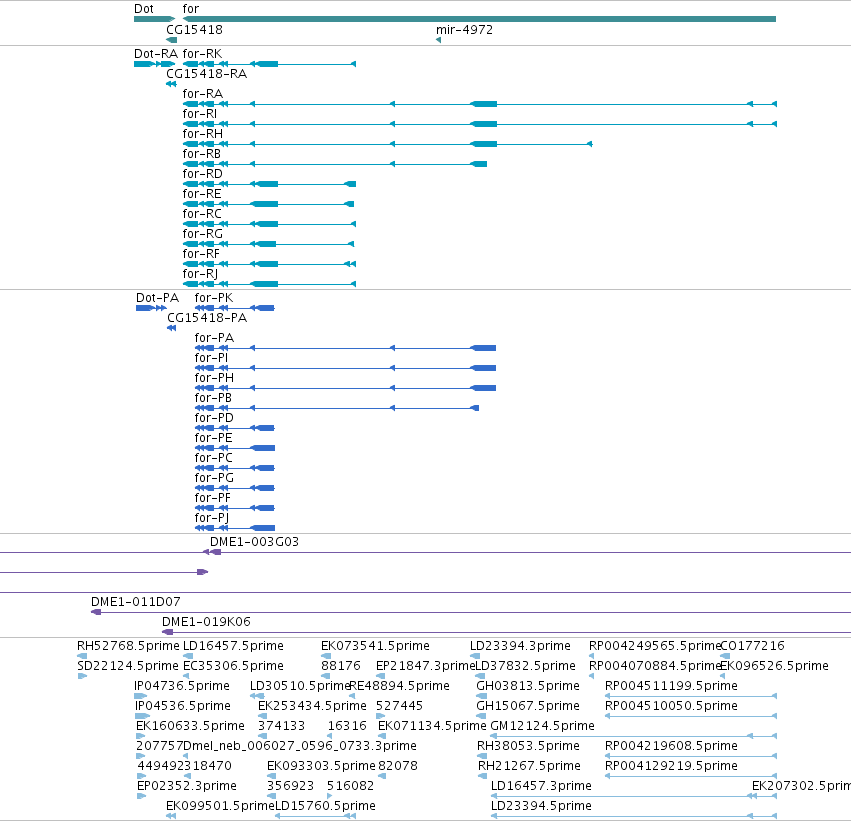Select the DME1-003G03 clone label
The height and width of the screenshot is (821, 851).
[255, 542]
